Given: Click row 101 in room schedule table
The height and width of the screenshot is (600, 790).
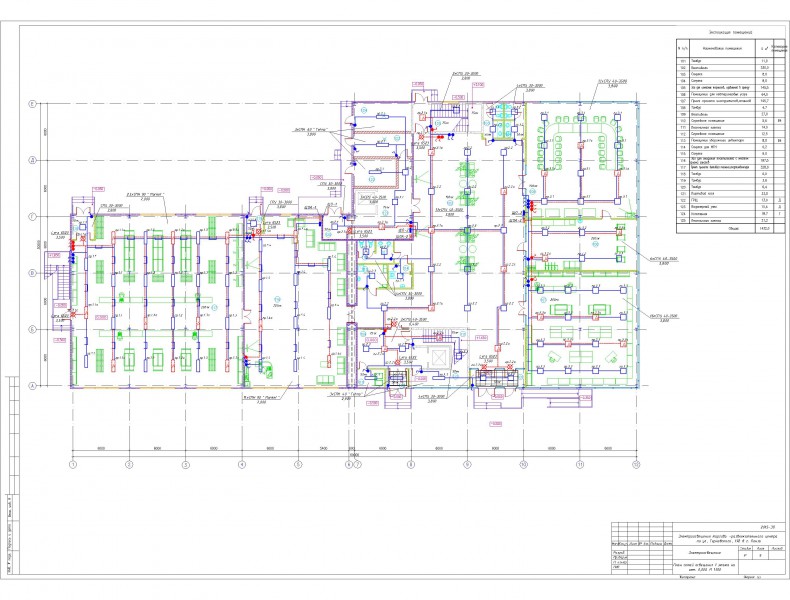Looking at the screenshot, I should click(732, 60).
